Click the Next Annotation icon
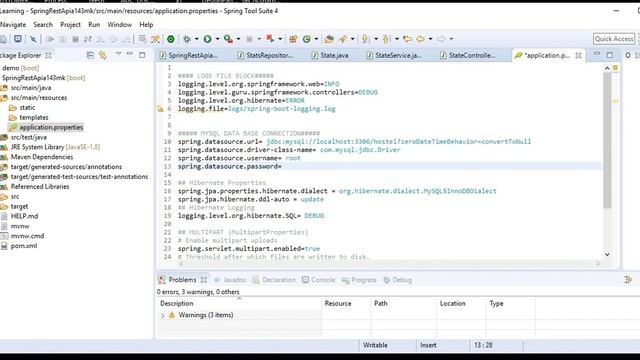 pos(365,39)
